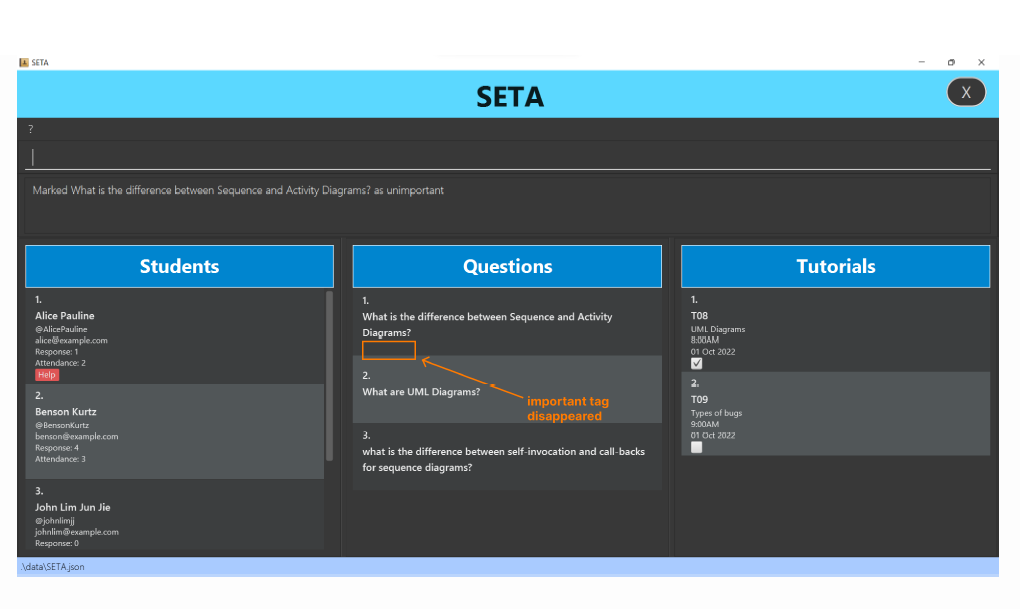Click the T08 date "01 Oct 2022"
This screenshot has width=1027, height=609.
(x=713, y=352)
